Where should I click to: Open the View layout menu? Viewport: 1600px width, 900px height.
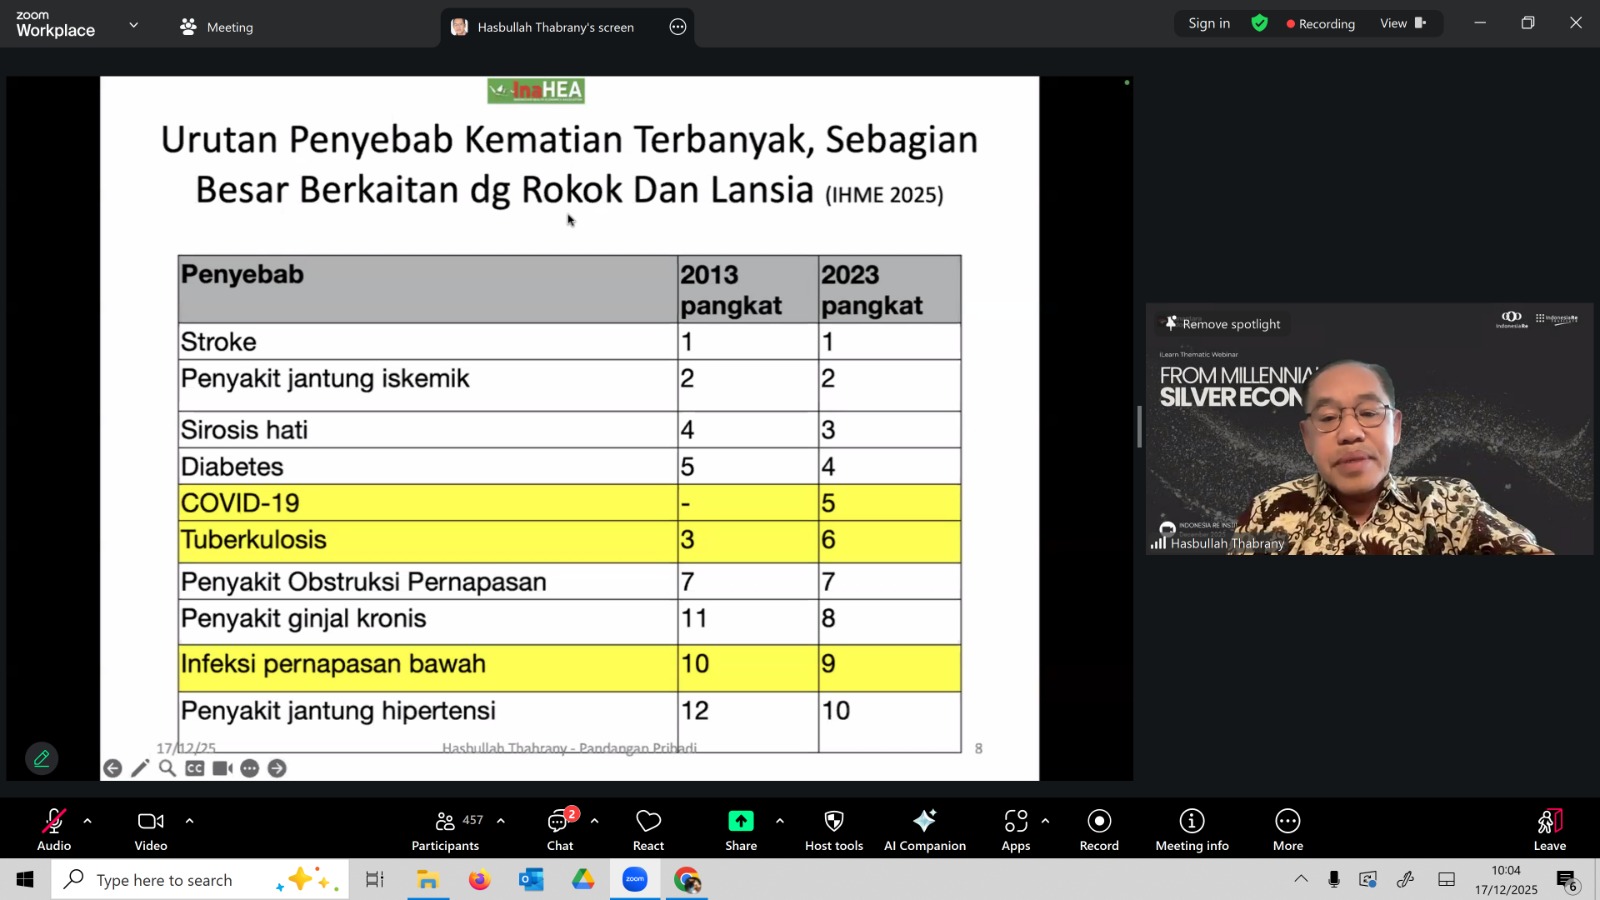(1402, 23)
